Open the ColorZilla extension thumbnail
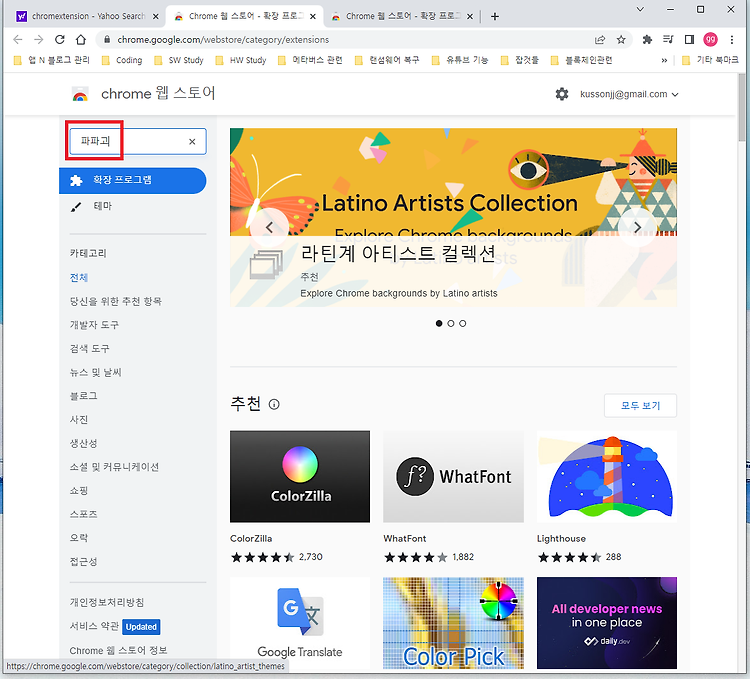 click(300, 476)
